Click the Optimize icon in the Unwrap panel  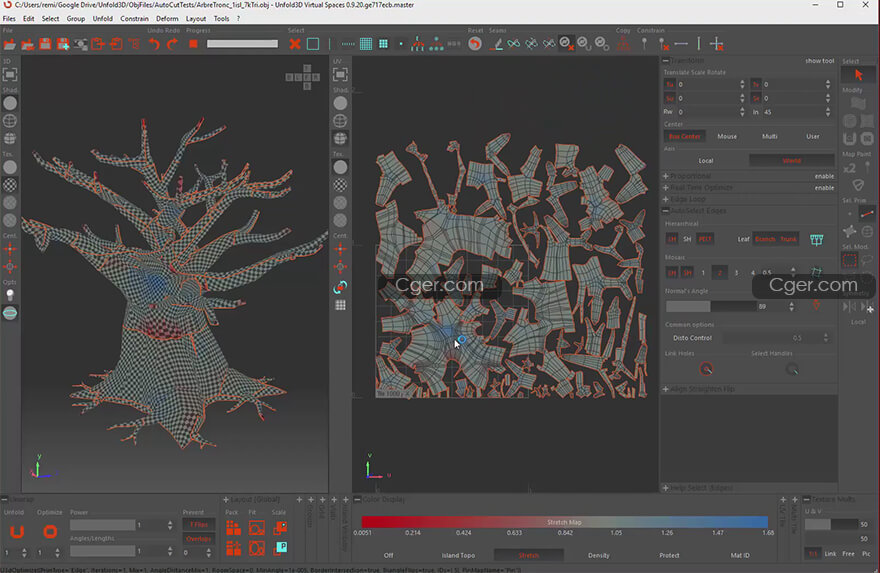(x=50, y=531)
